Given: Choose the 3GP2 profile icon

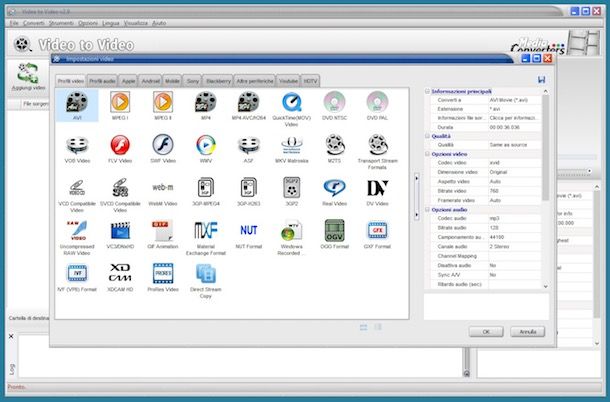Looking at the screenshot, I should click(x=291, y=188).
